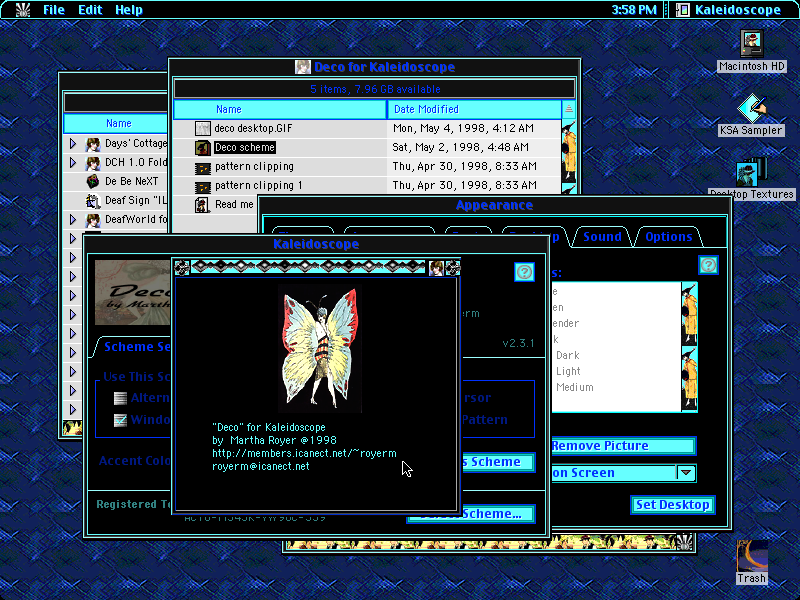Select the deco desktop.GIF file icon
Screen dimensions: 800x600
(203, 129)
